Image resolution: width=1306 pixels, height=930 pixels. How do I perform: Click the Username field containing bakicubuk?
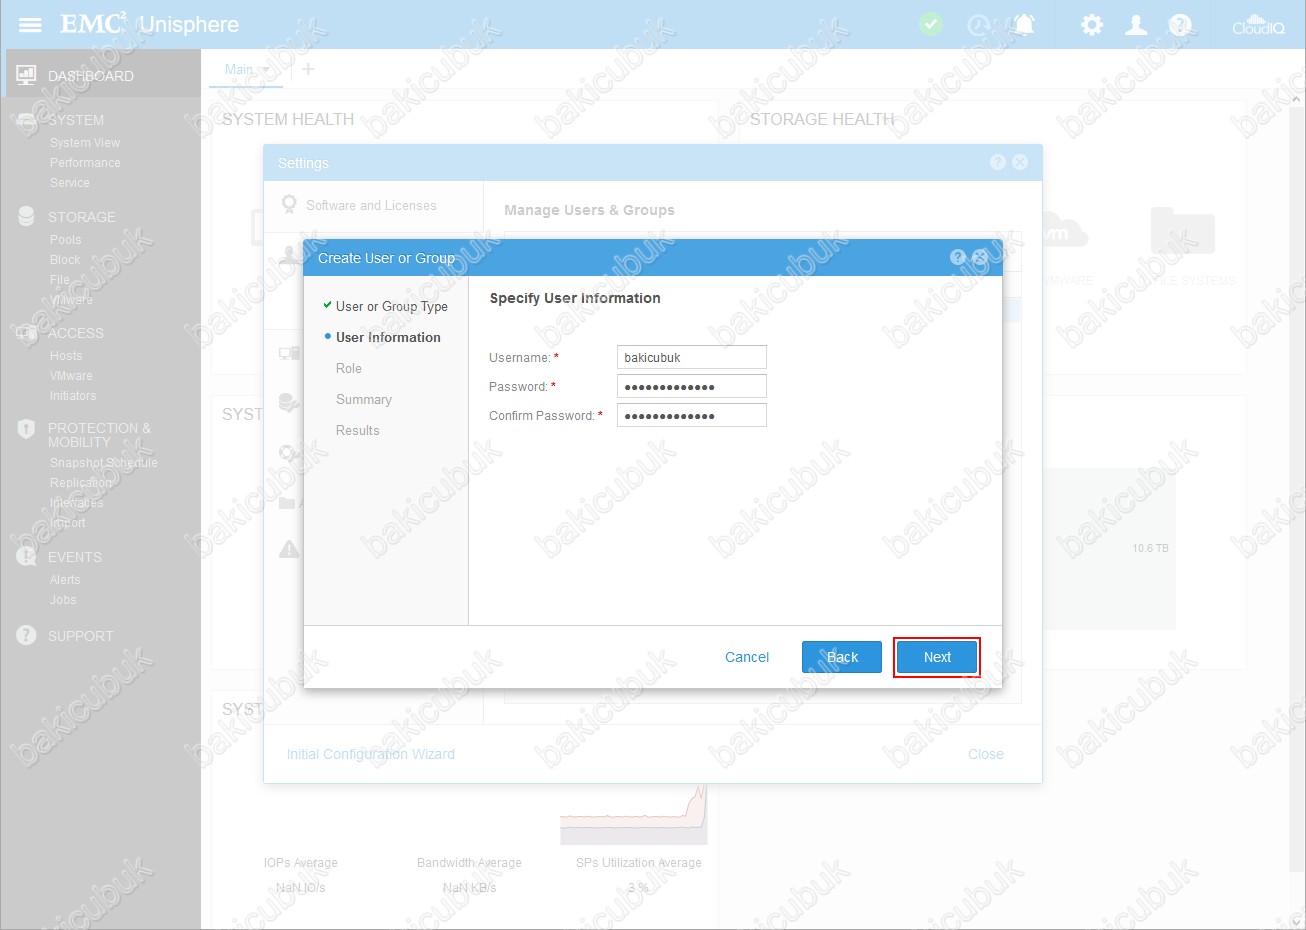(692, 357)
